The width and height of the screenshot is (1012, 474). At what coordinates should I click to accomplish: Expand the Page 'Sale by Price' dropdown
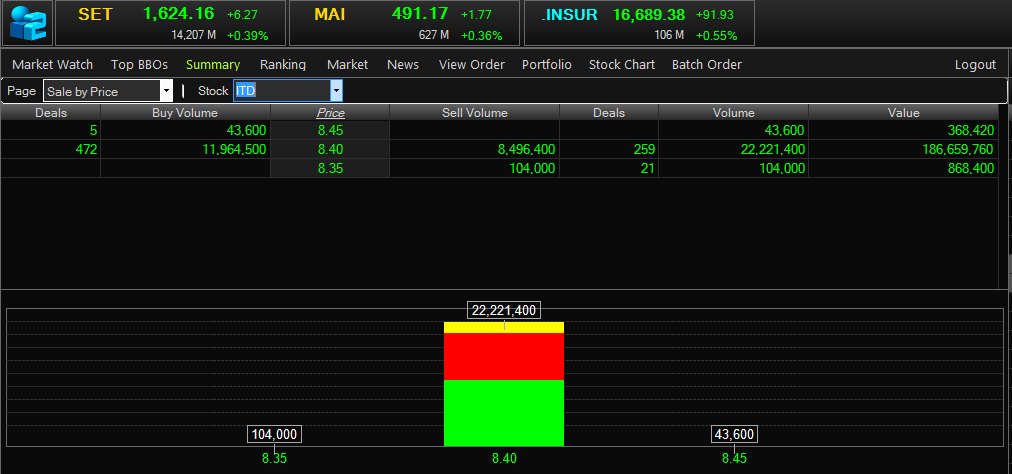click(x=166, y=91)
